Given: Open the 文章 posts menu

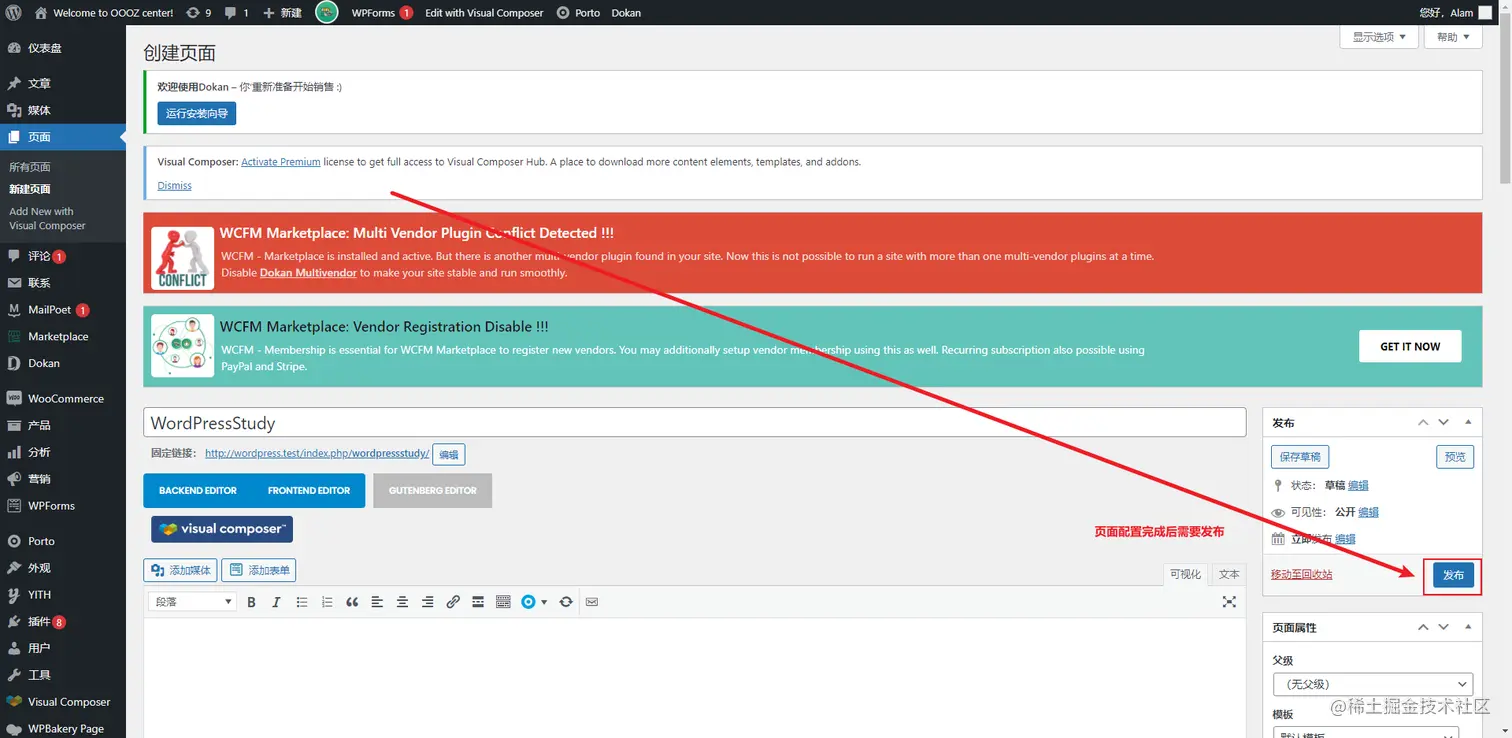Looking at the screenshot, I should click(x=63, y=83).
